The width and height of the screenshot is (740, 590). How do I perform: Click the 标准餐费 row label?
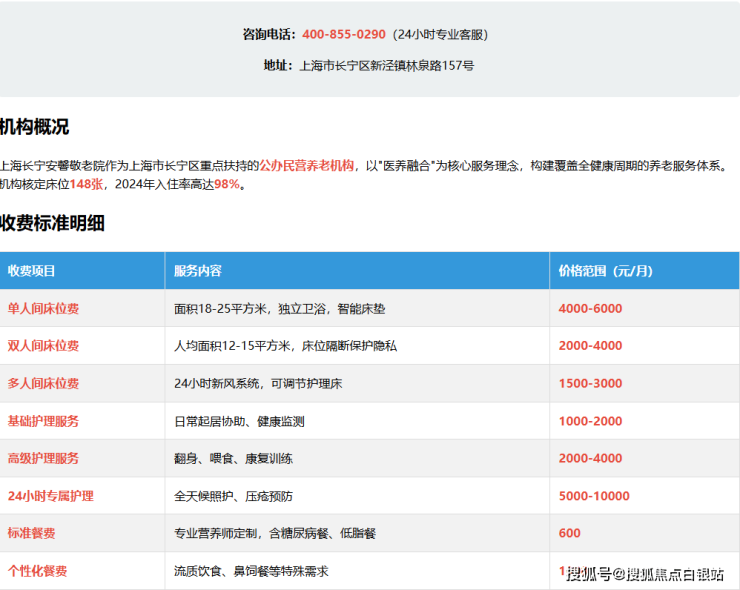pos(31,533)
